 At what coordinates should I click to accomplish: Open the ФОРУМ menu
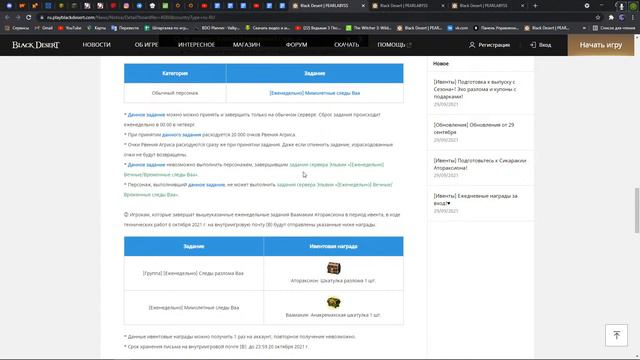pyautogui.click(x=296, y=45)
